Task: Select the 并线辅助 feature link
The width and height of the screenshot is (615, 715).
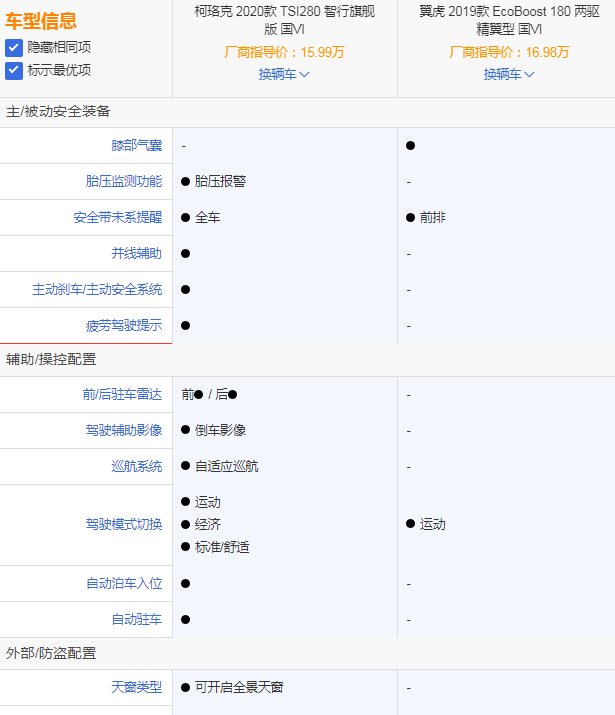Action: pos(136,254)
